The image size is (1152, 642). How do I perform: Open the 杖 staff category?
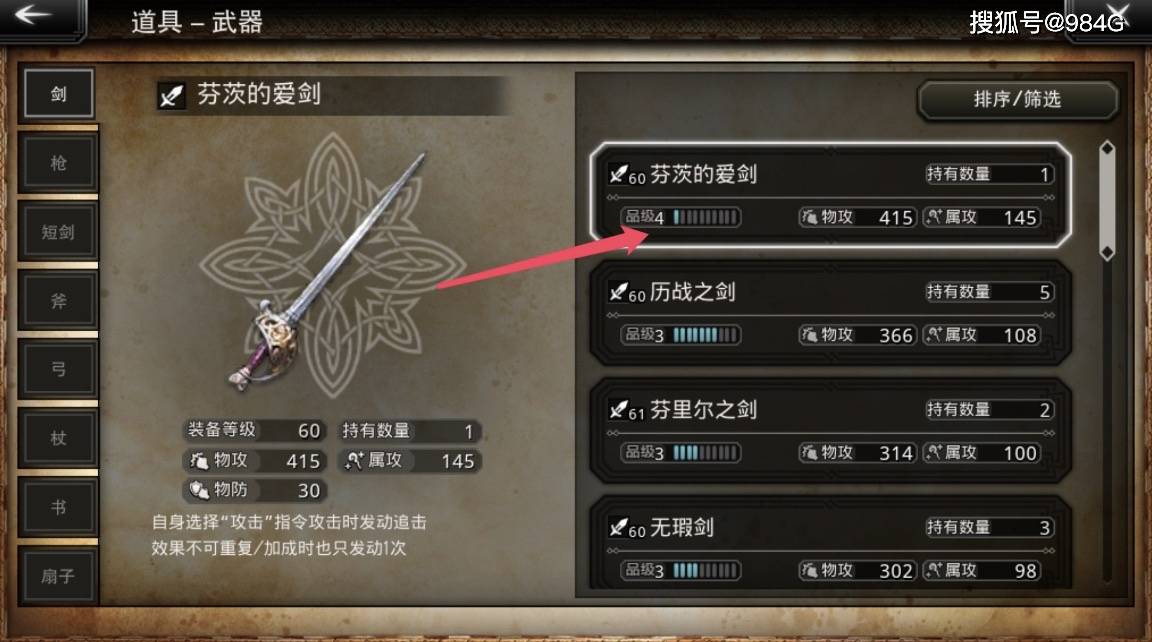[x=59, y=439]
